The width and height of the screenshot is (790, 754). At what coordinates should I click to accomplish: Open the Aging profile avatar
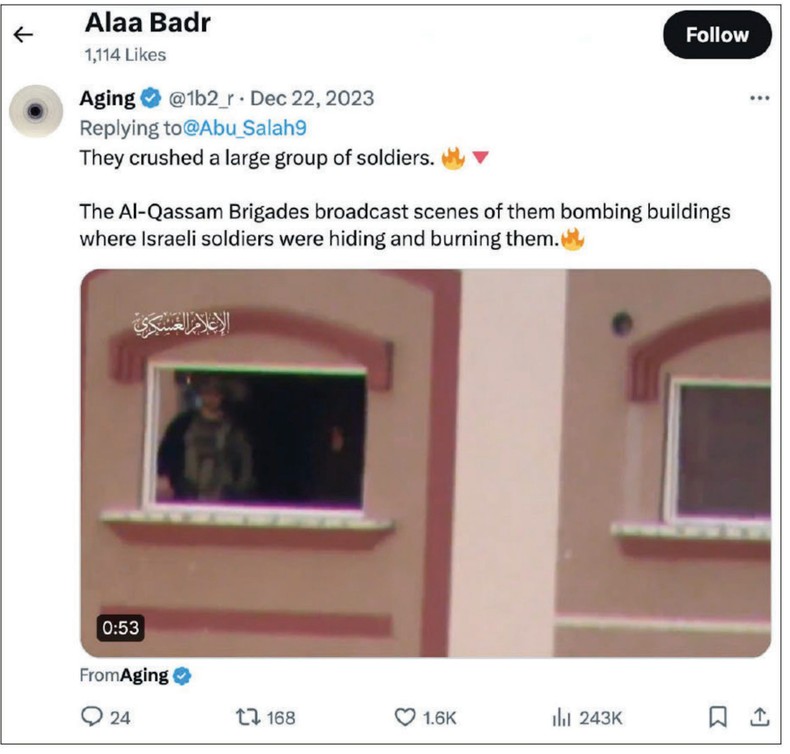coord(36,111)
